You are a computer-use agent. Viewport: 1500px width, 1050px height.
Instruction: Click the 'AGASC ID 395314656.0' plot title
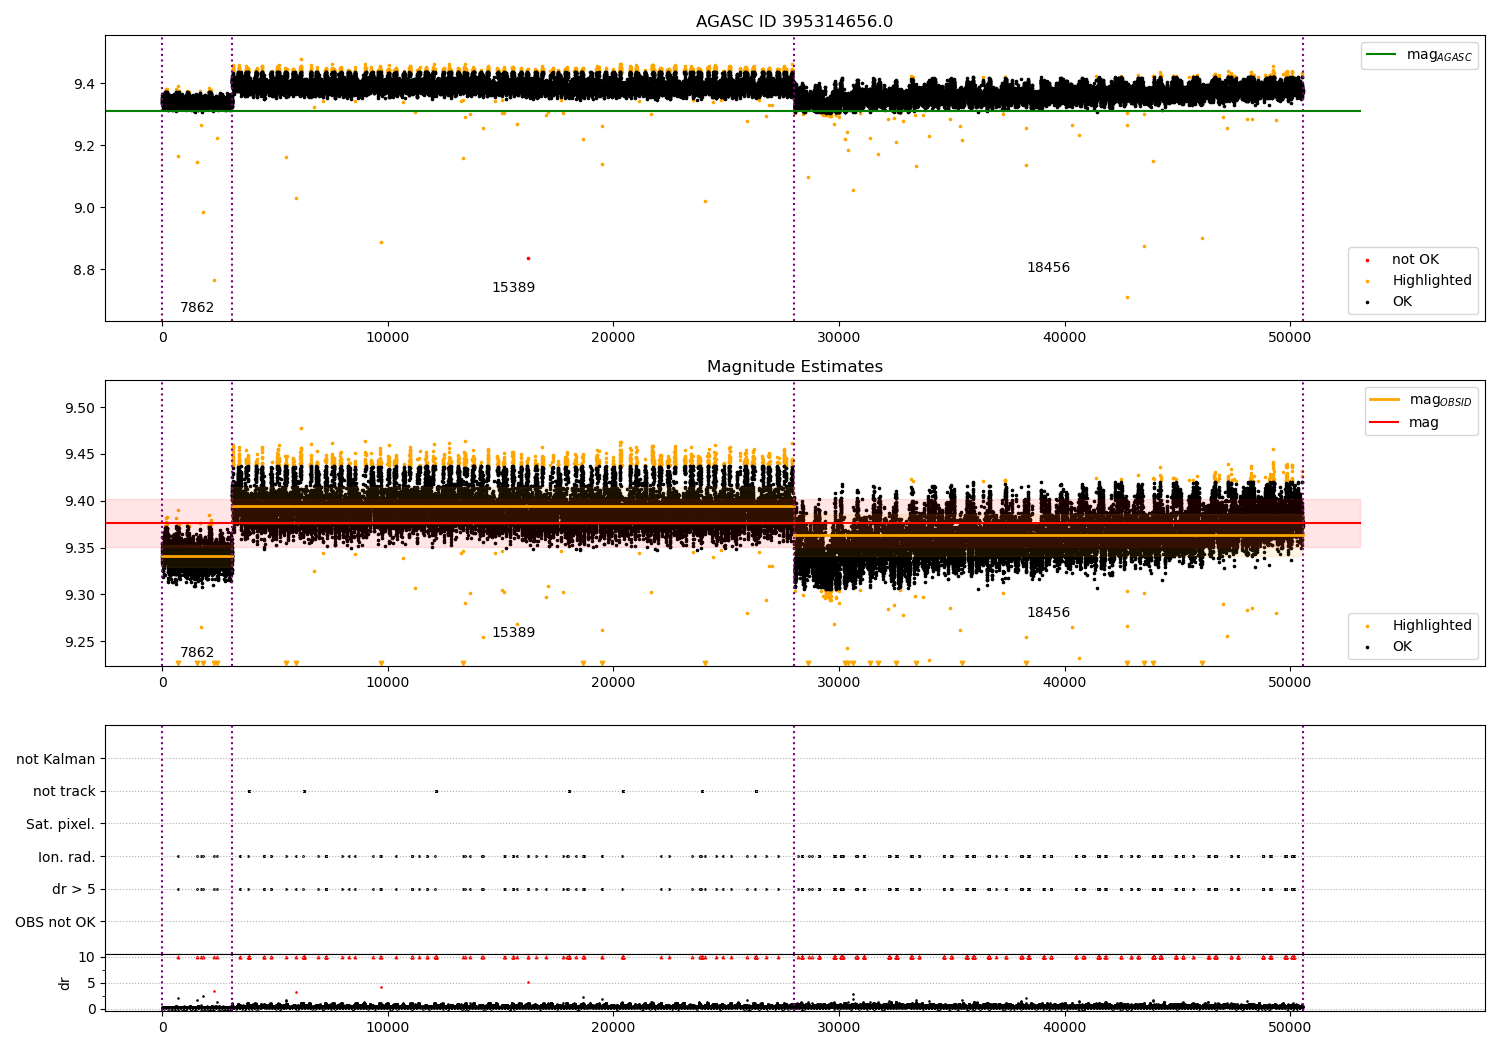pyautogui.click(x=794, y=22)
